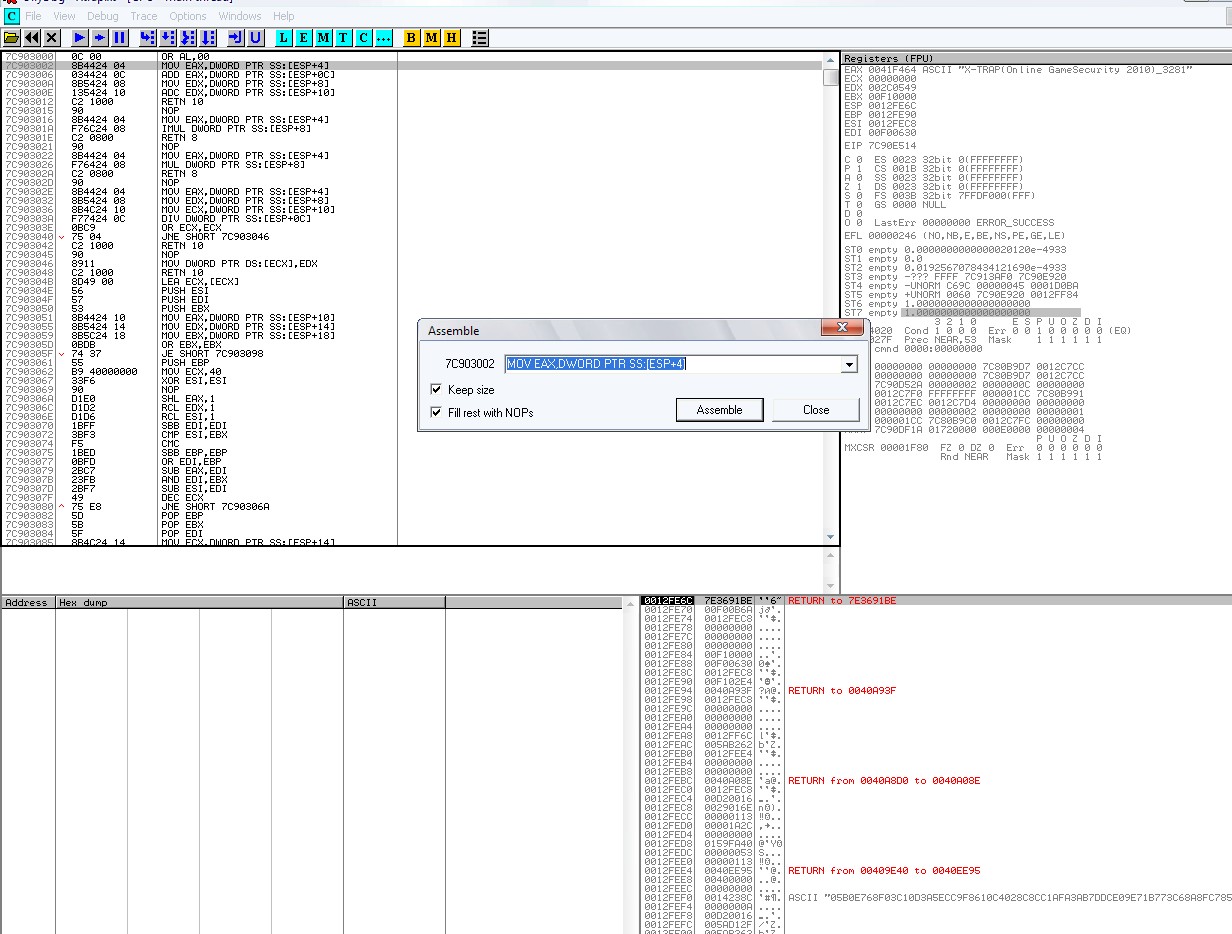Open the File menu
The height and width of the screenshot is (934, 1232).
point(34,16)
